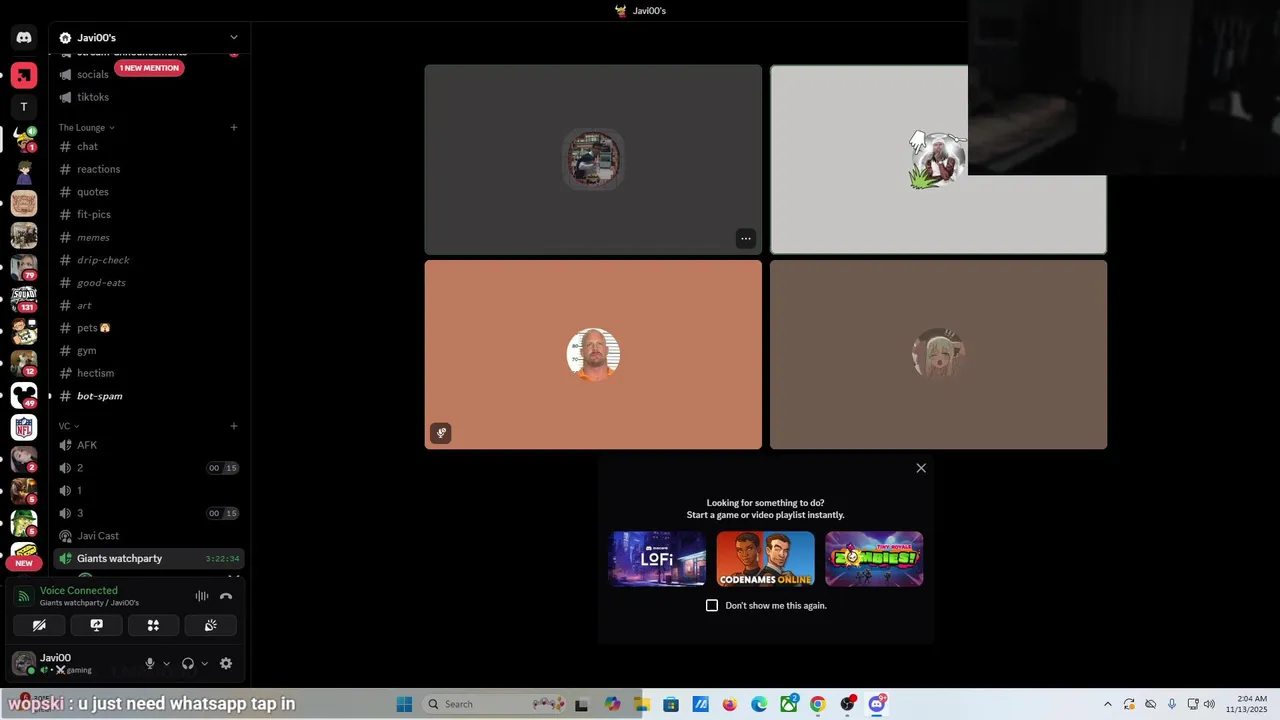Select the Giants watchparty voice channel
This screenshot has height=720, width=1280.
pos(149,558)
